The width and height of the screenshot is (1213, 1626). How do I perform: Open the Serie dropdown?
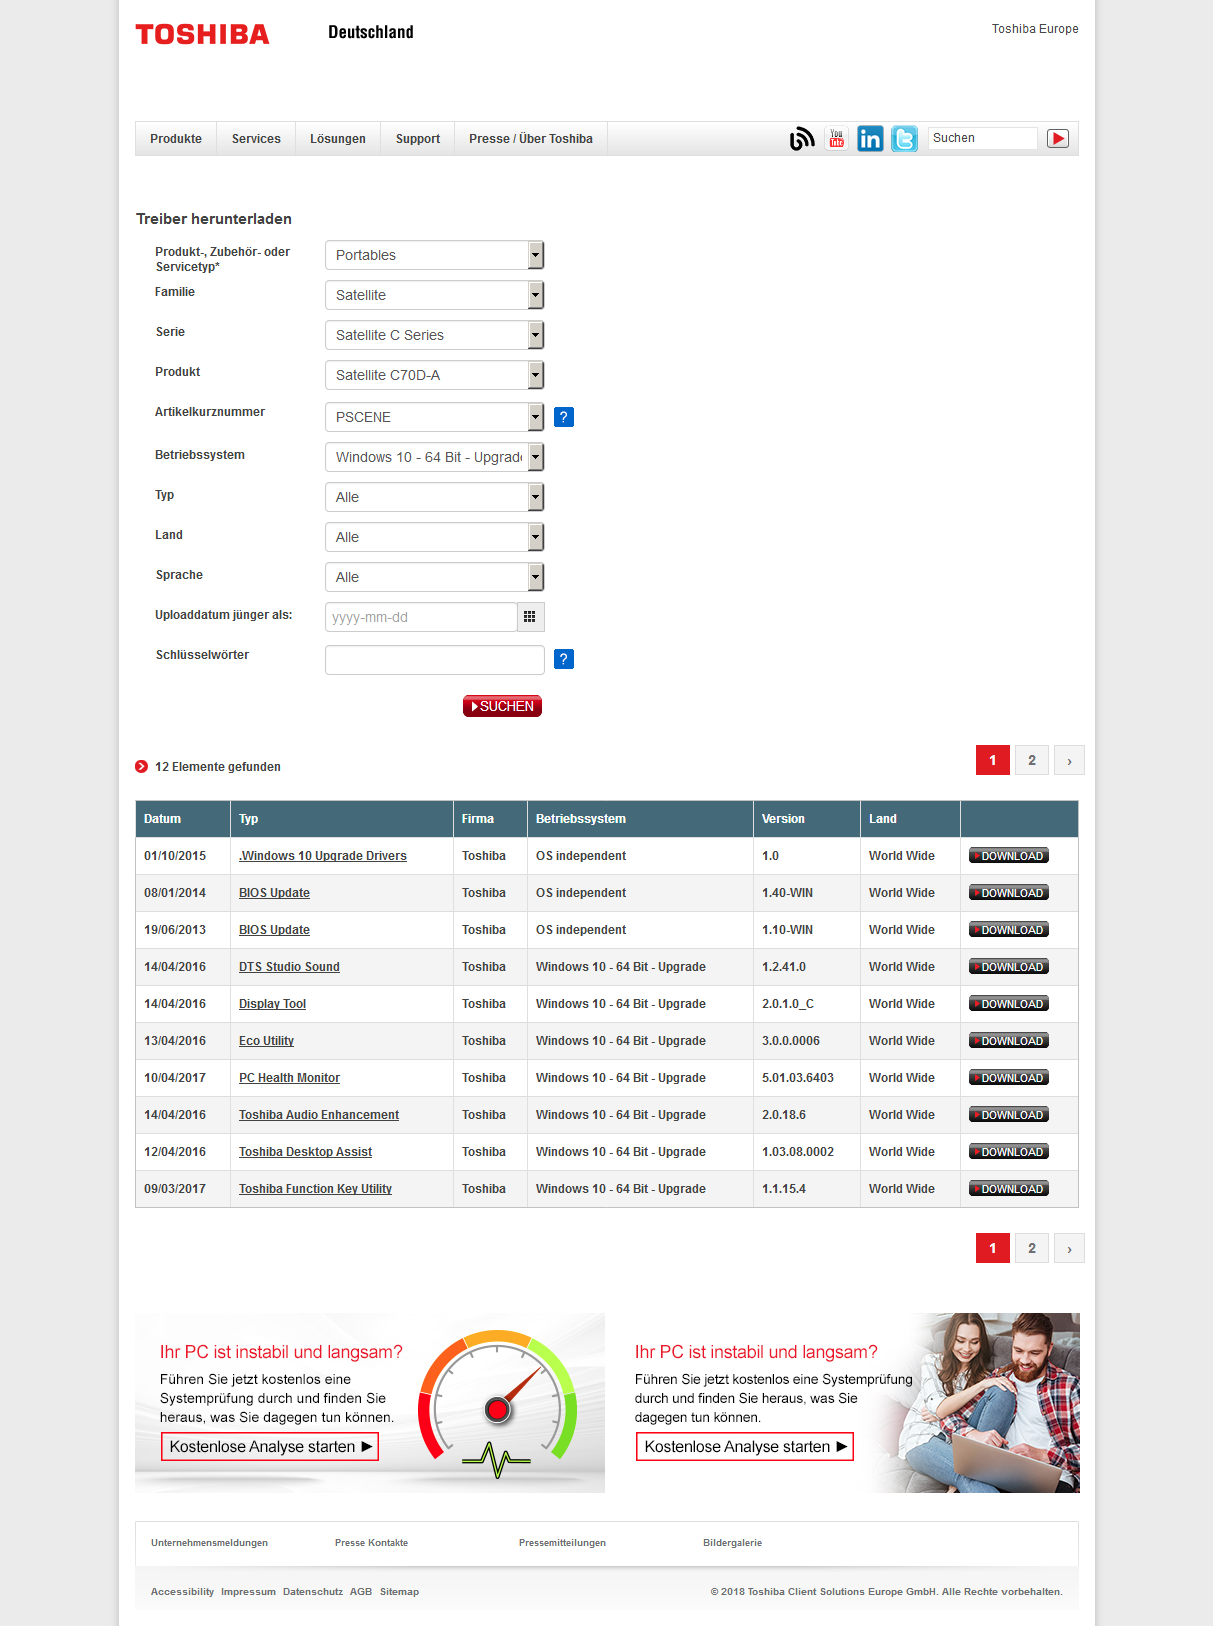point(434,335)
